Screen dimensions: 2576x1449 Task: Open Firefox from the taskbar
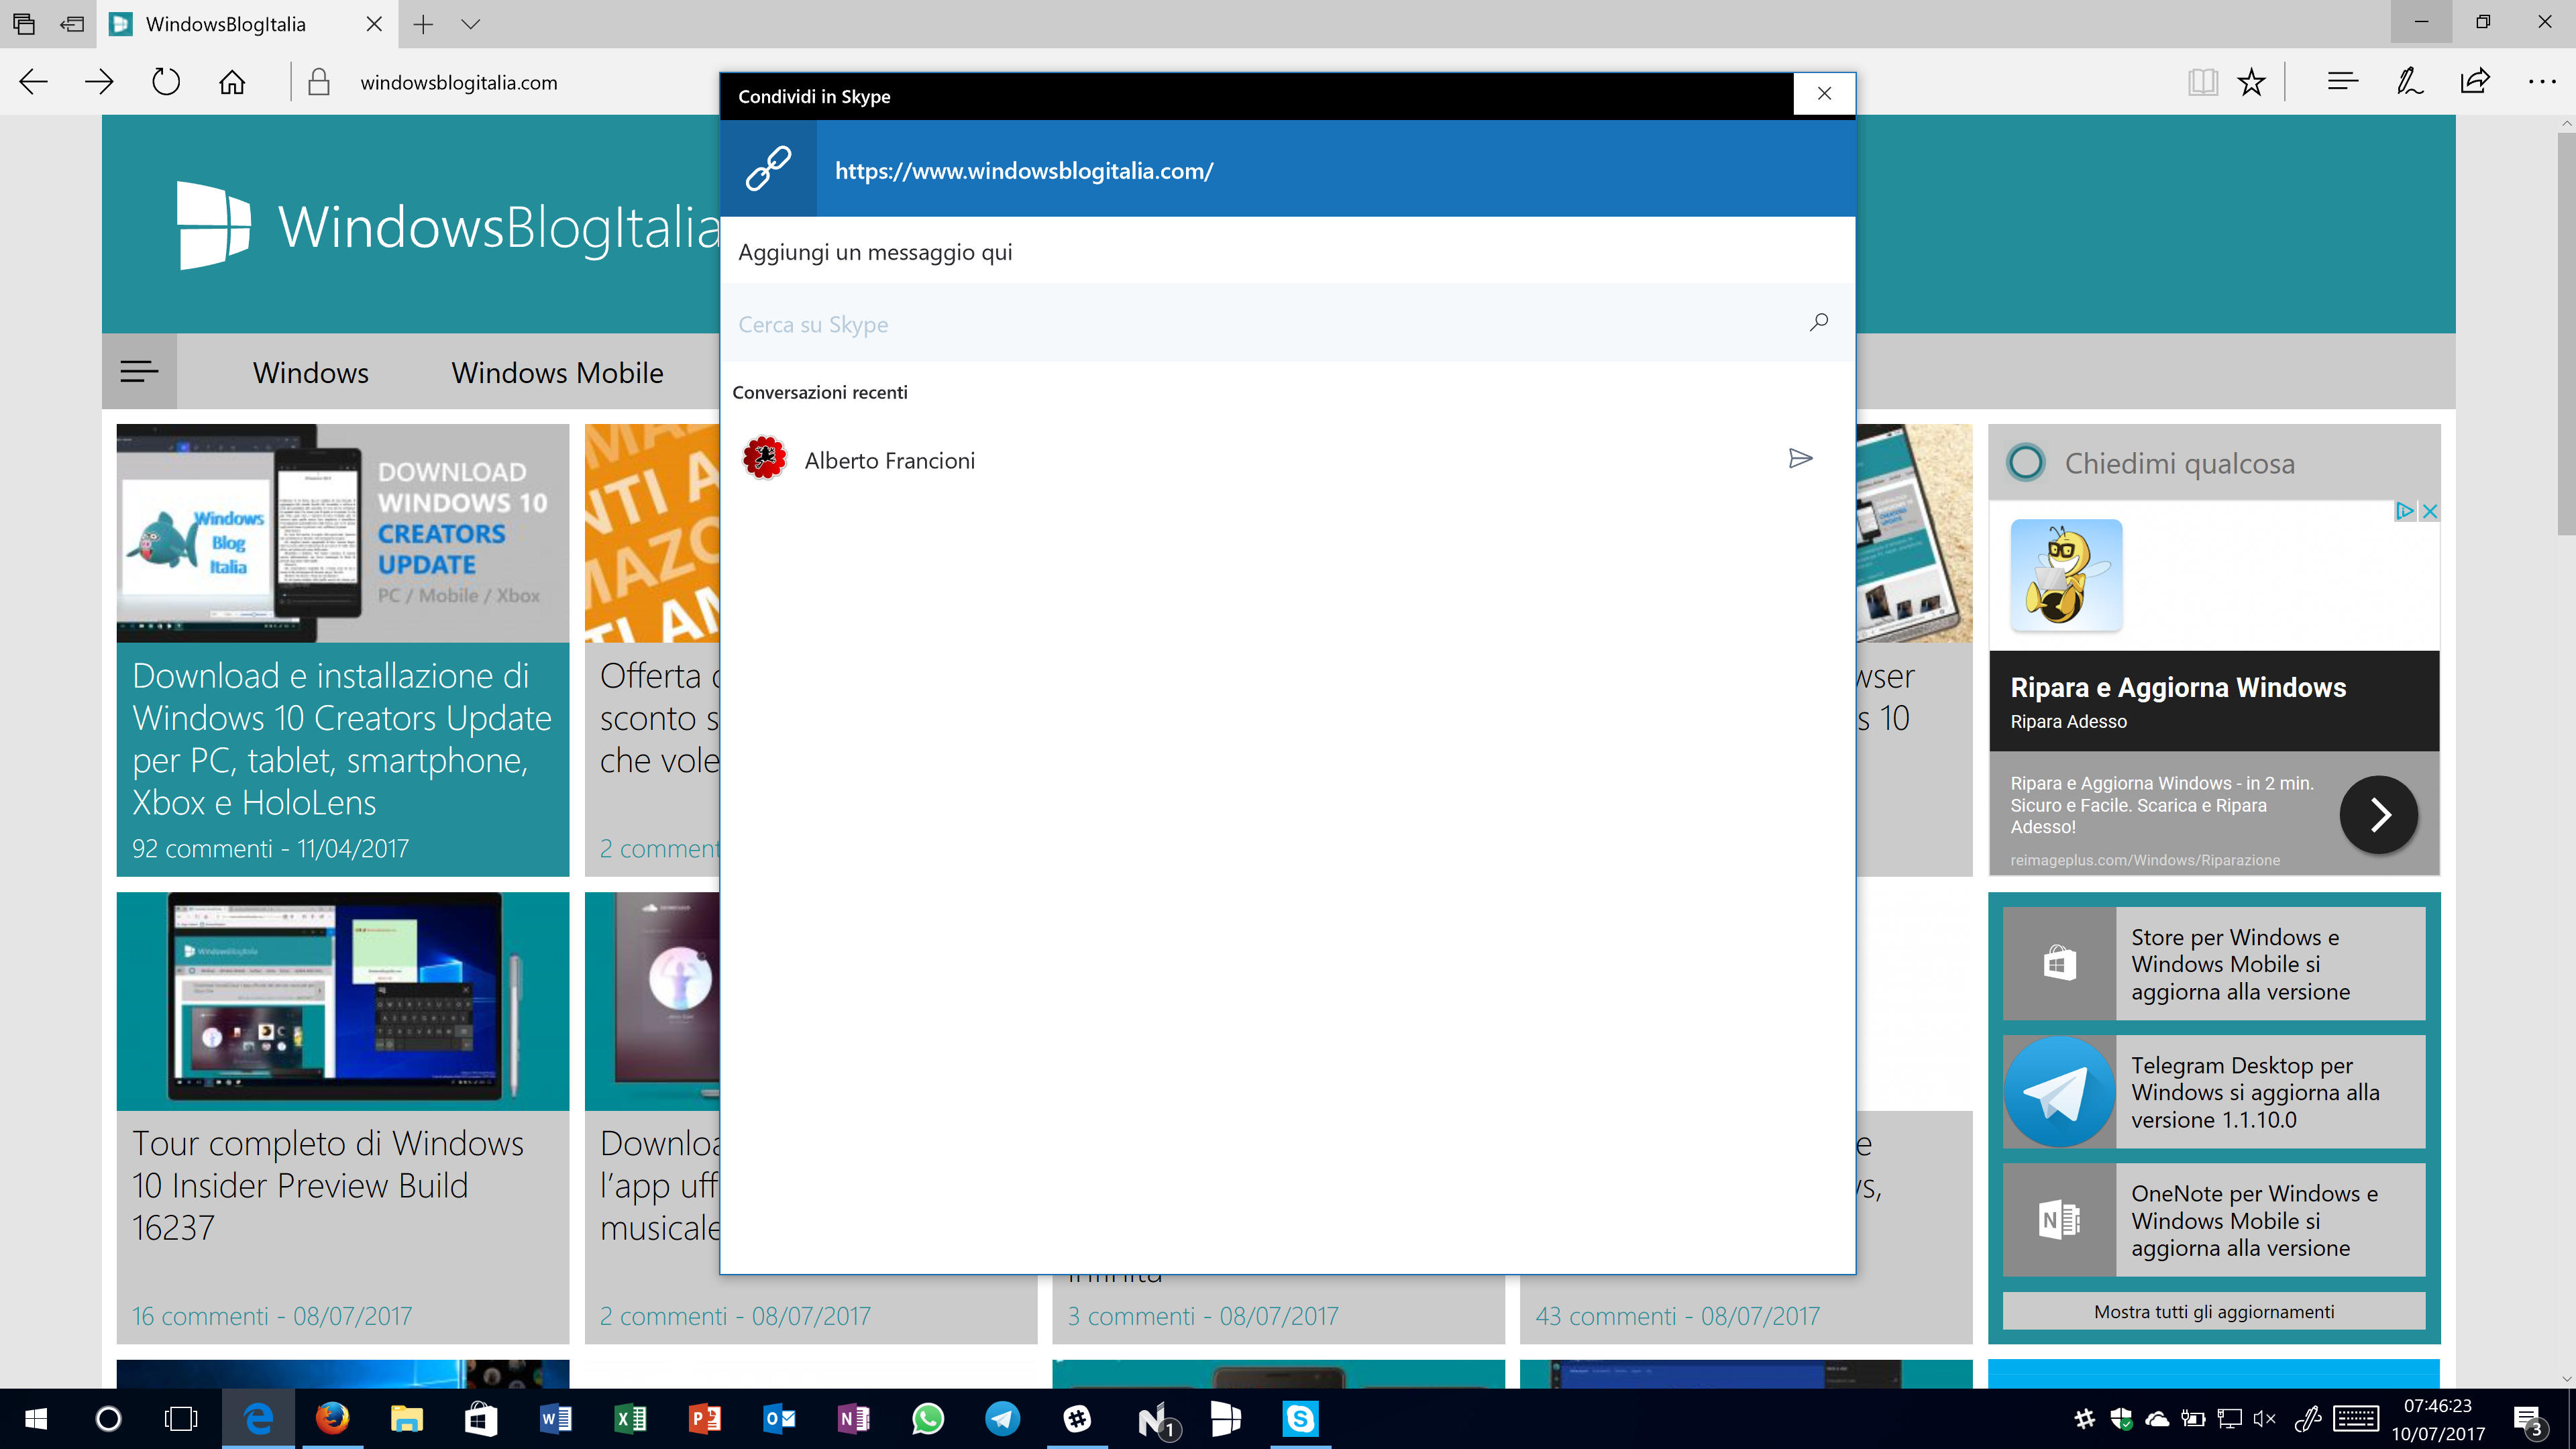click(332, 1419)
